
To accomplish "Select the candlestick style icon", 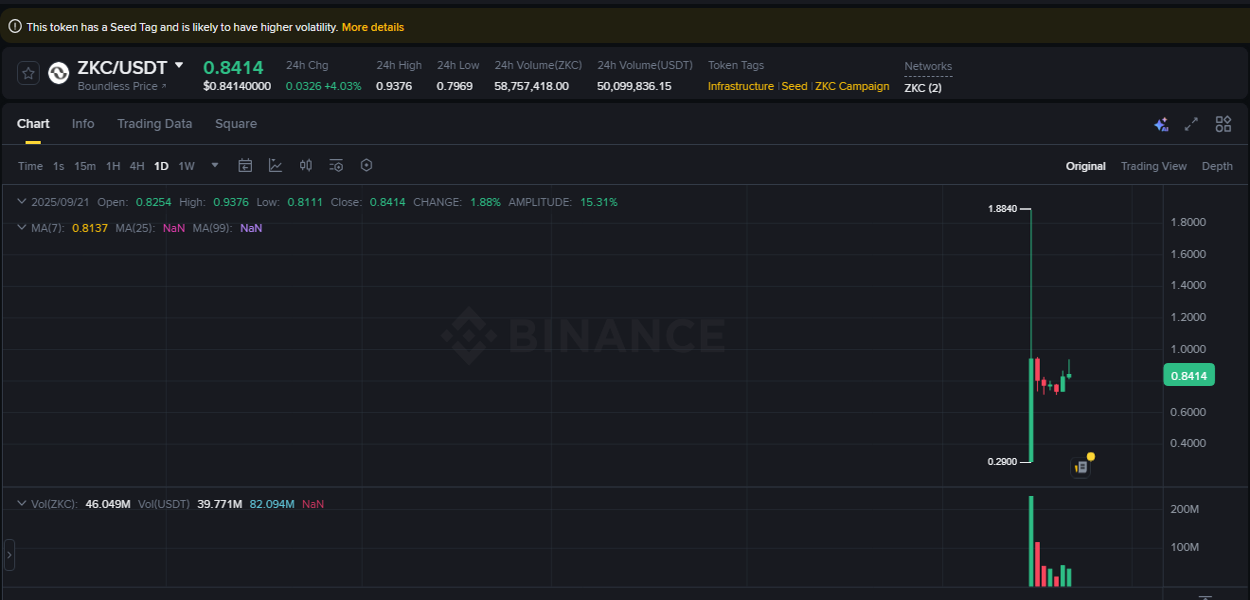I will (305, 165).
